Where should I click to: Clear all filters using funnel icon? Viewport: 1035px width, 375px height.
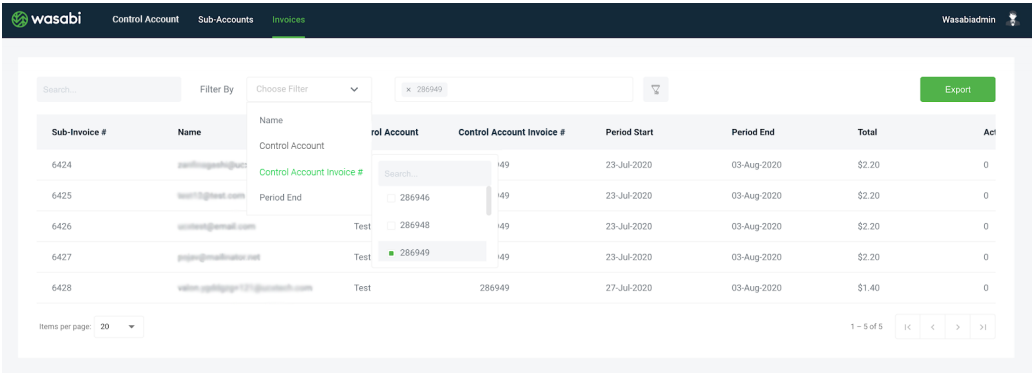tap(655, 89)
